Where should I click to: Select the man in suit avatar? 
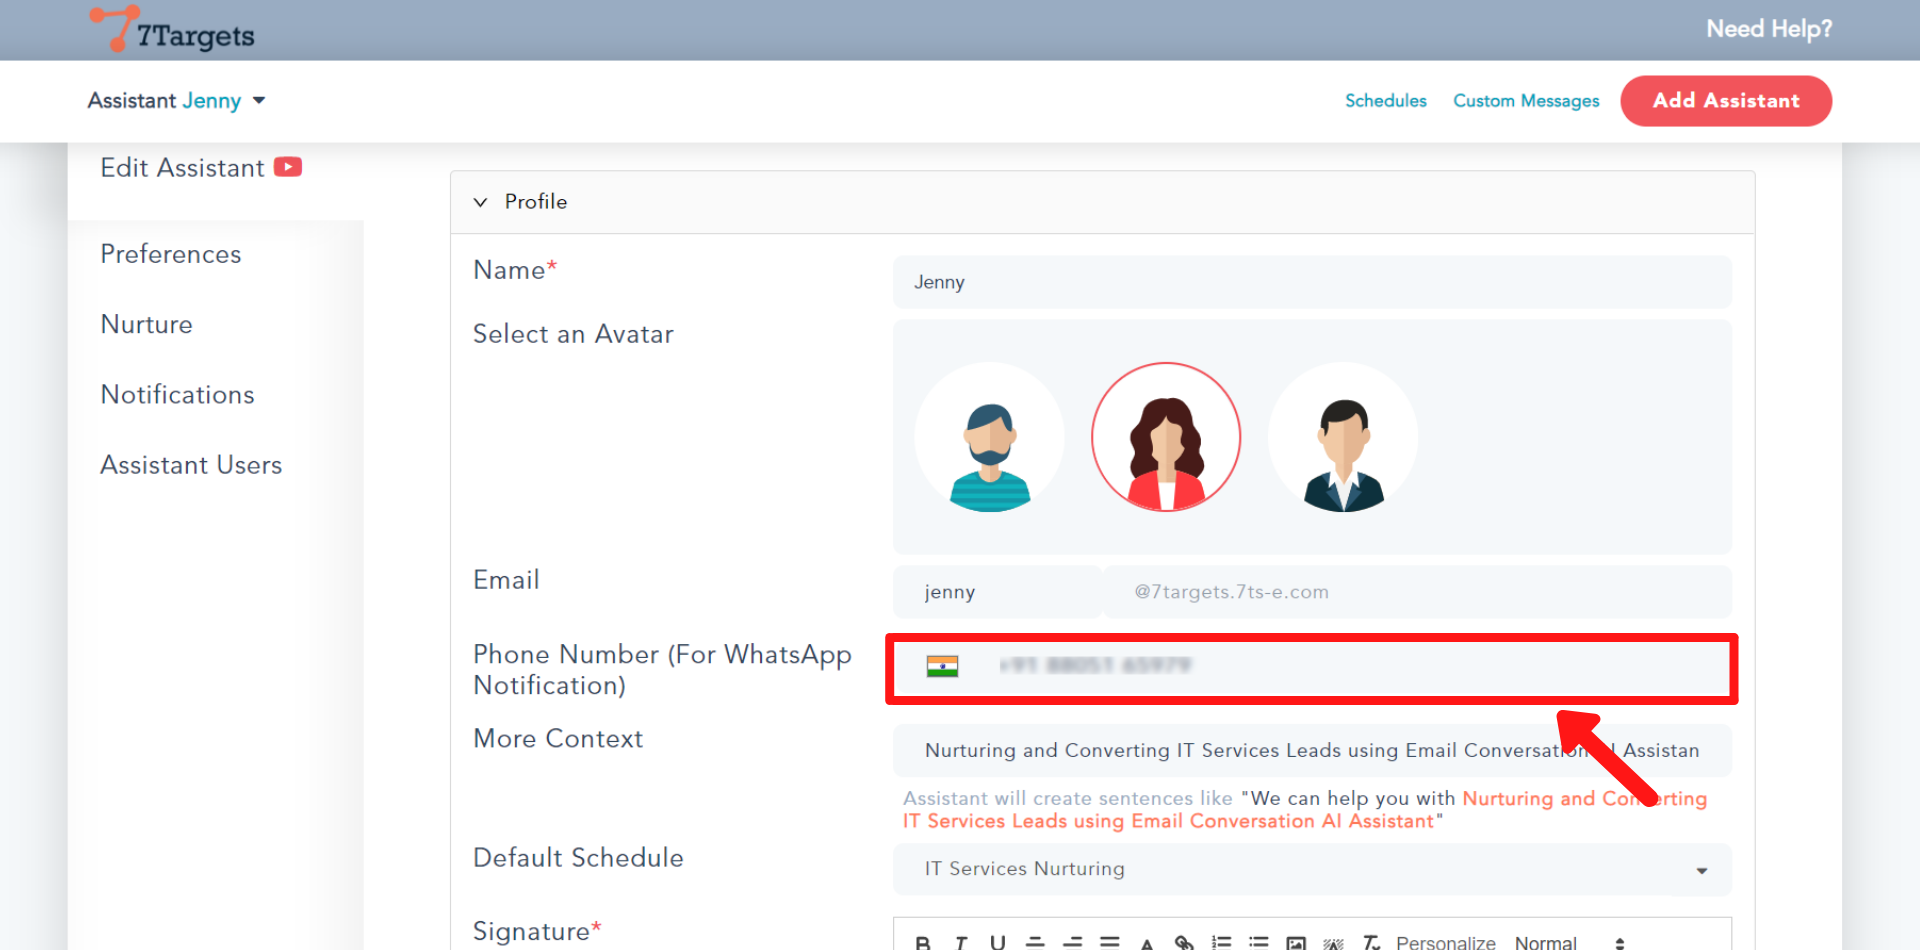(x=1343, y=437)
